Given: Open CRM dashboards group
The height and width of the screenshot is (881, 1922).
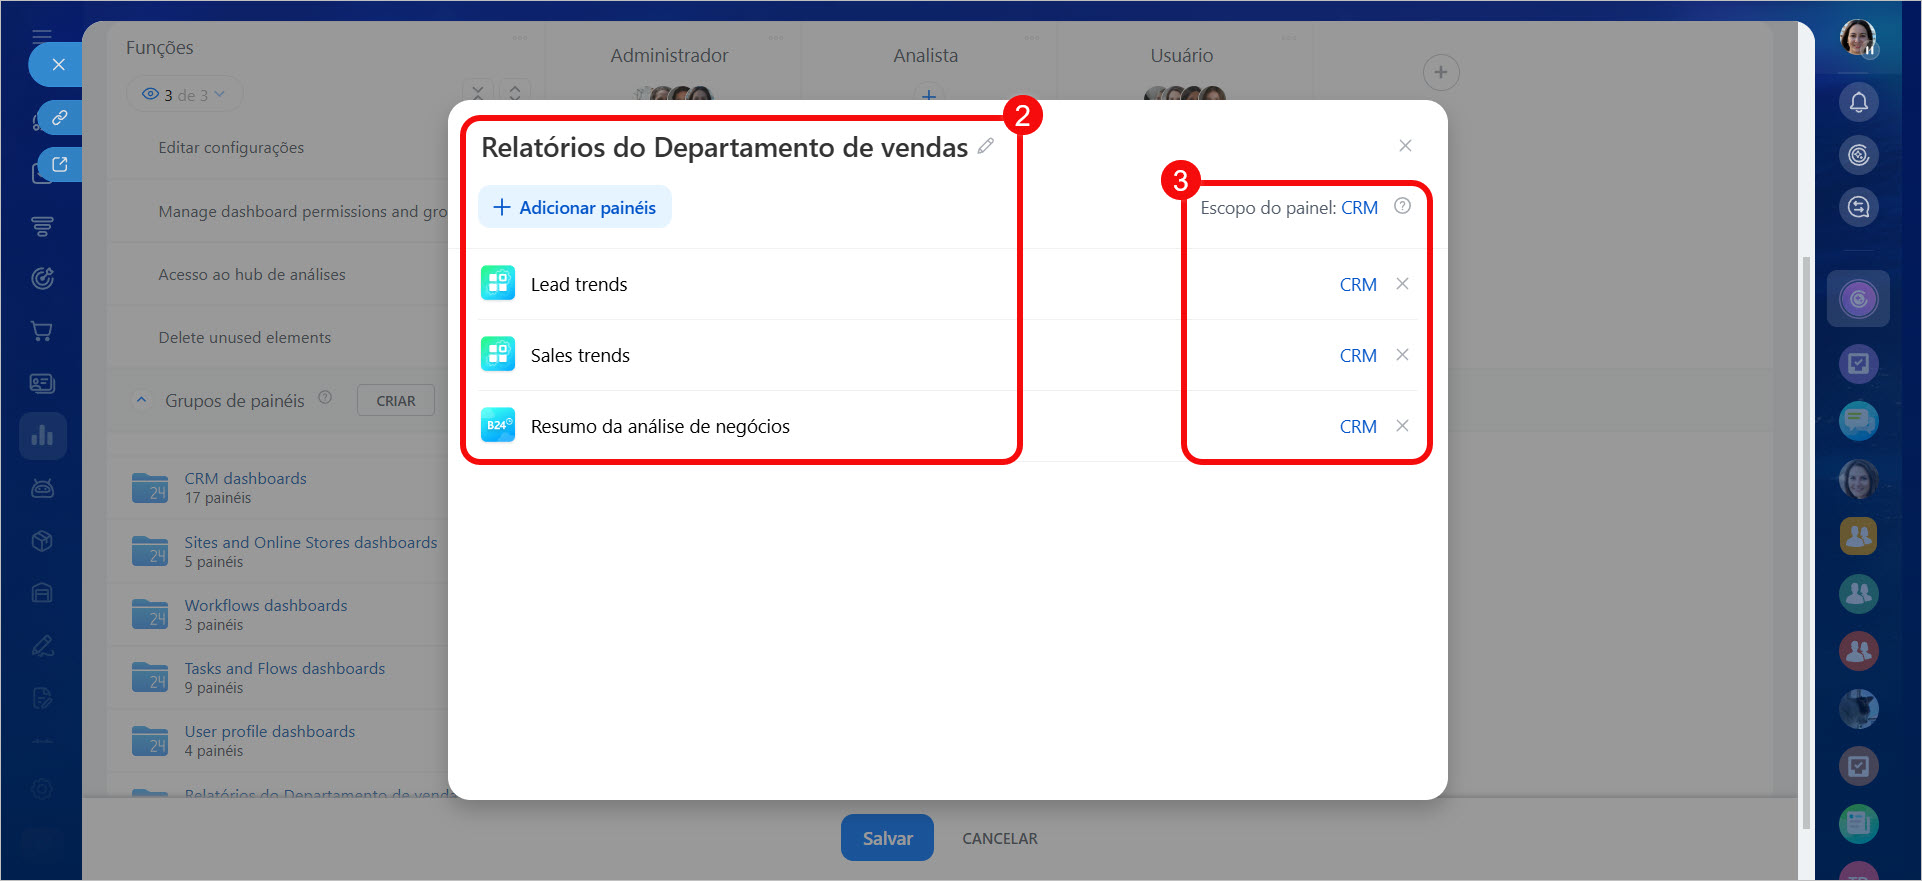Looking at the screenshot, I should 245,479.
